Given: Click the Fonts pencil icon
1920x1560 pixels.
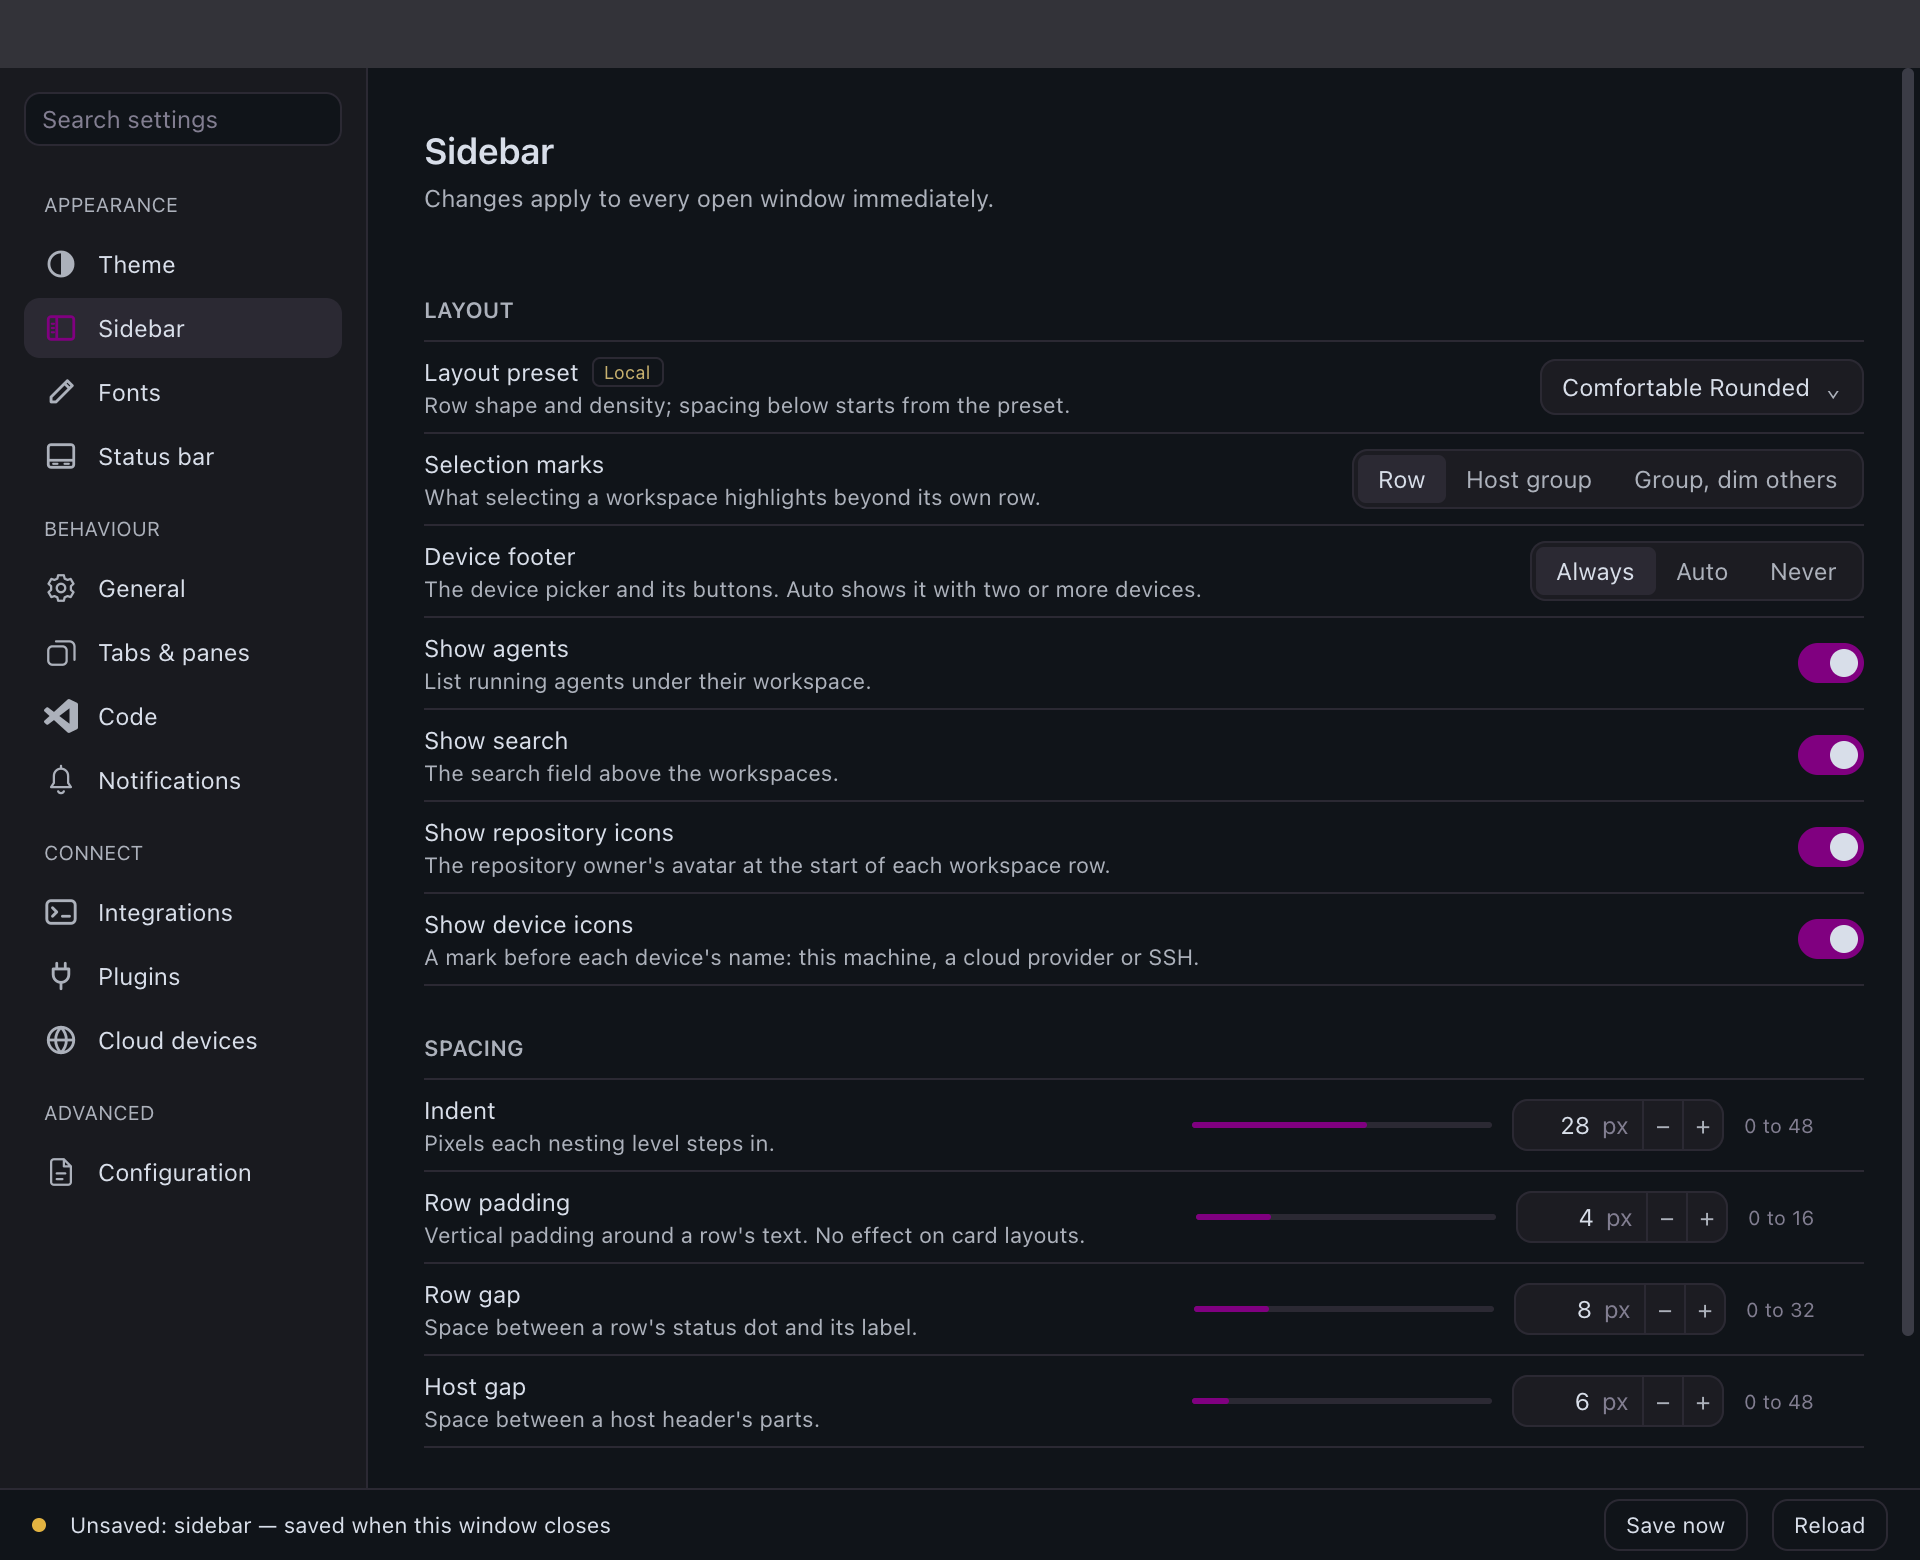Looking at the screenshot, I should point(61,392).
